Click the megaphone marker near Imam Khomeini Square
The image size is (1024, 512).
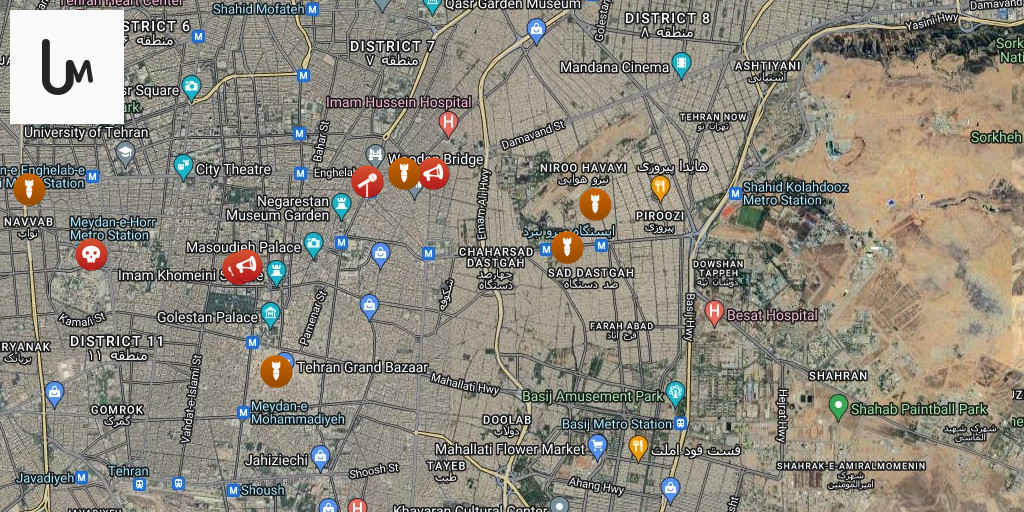click(x=243, y=266)
